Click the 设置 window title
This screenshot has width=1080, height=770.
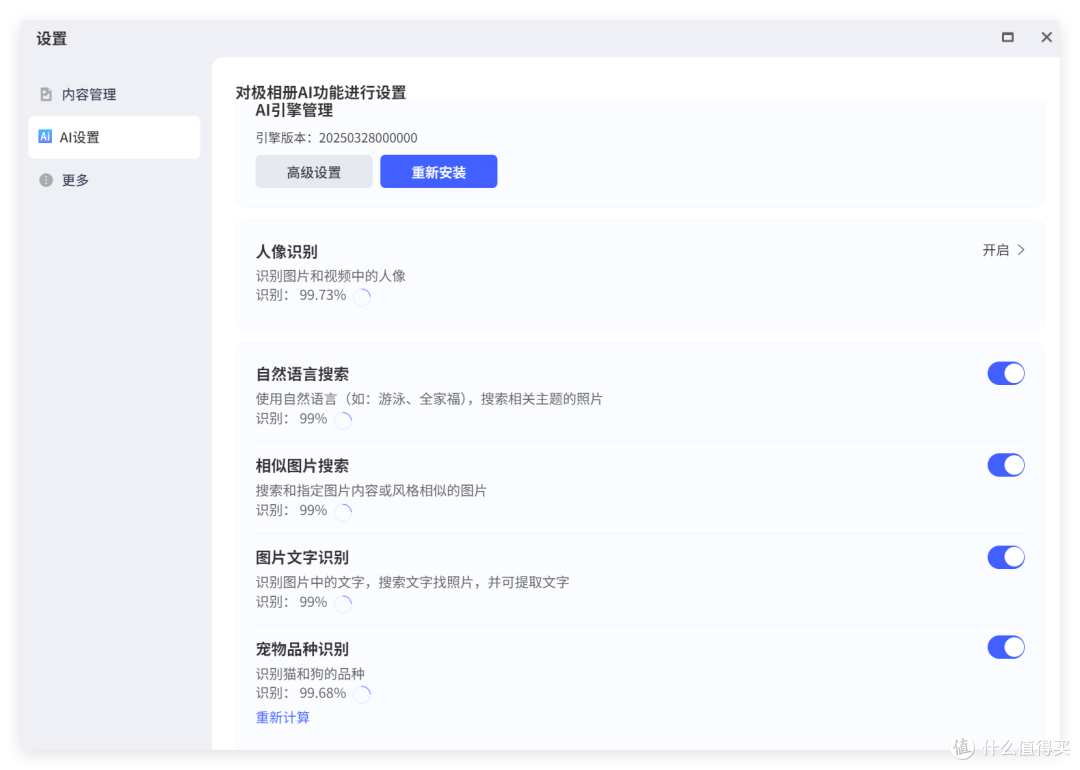point(52,39)
